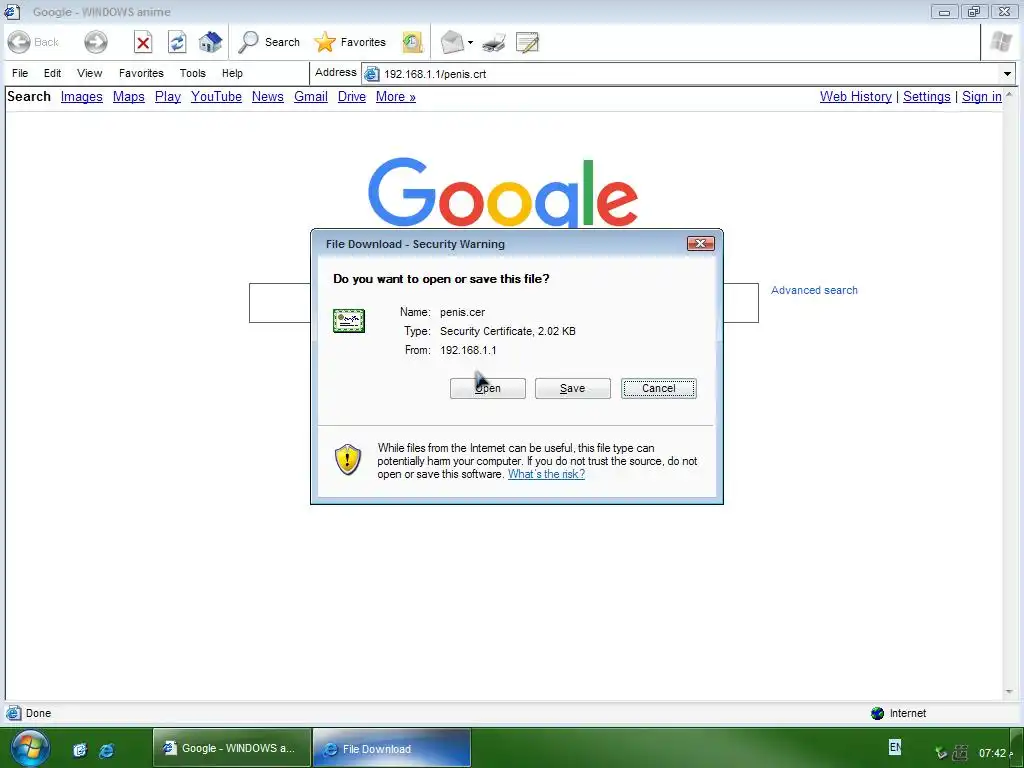Click the Edit page notepad icon
The height and width of the screenshot is (768, 1024).
[527, 42]
